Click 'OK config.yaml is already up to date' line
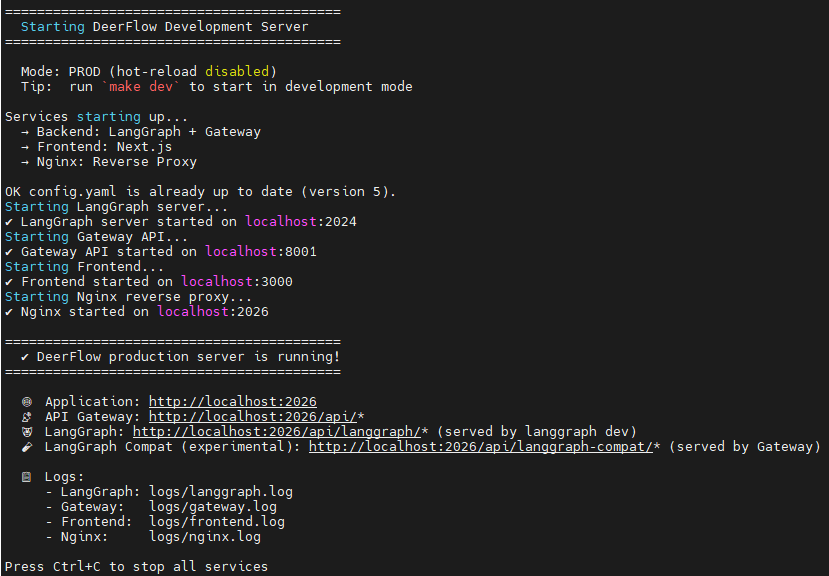 200,191
